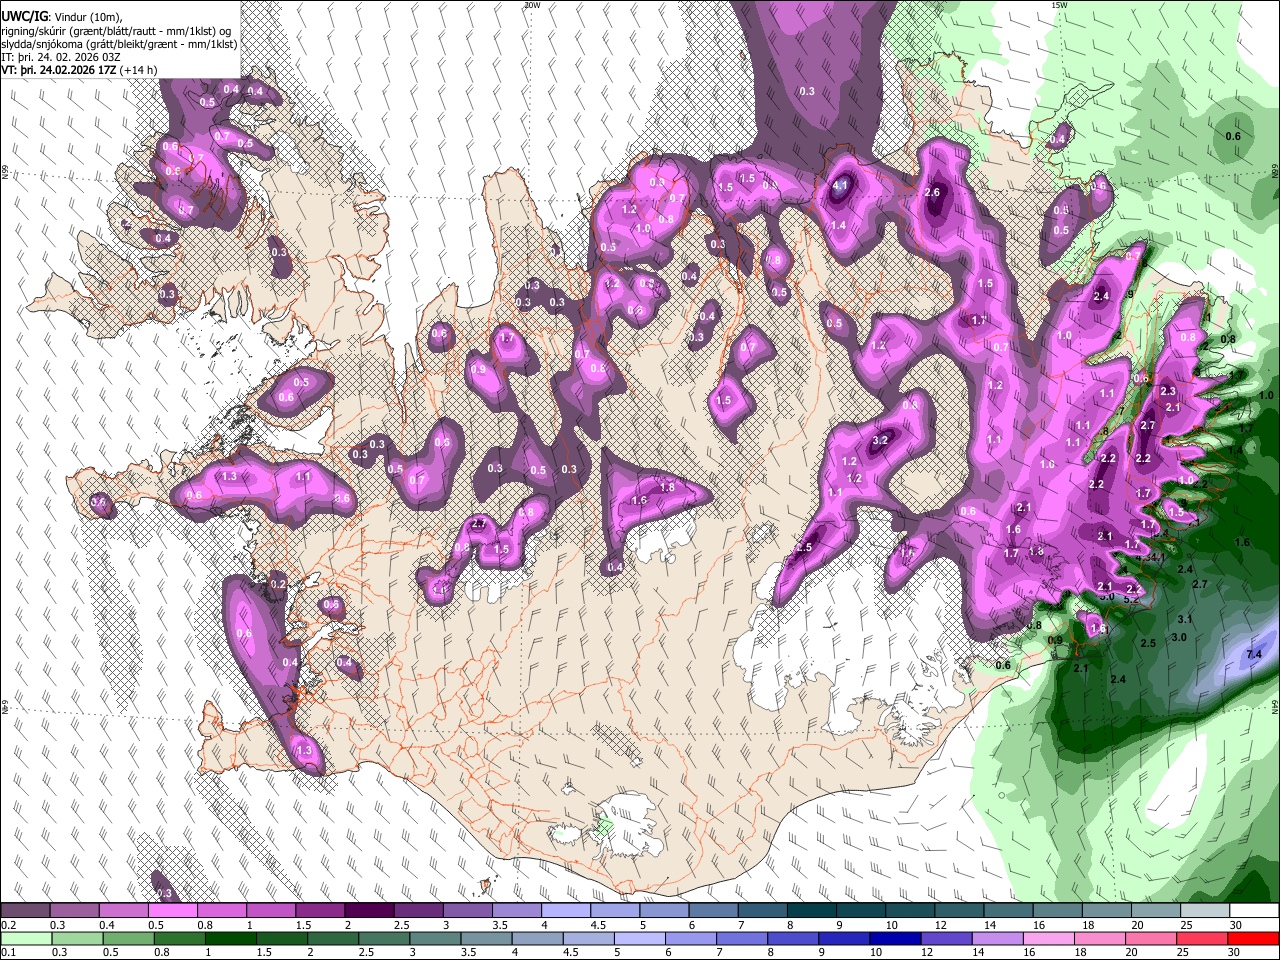This screenshot has height=960, width=1280.
Task: Click pale grey snow swatch between 20 and 25
Action: 1155,911
